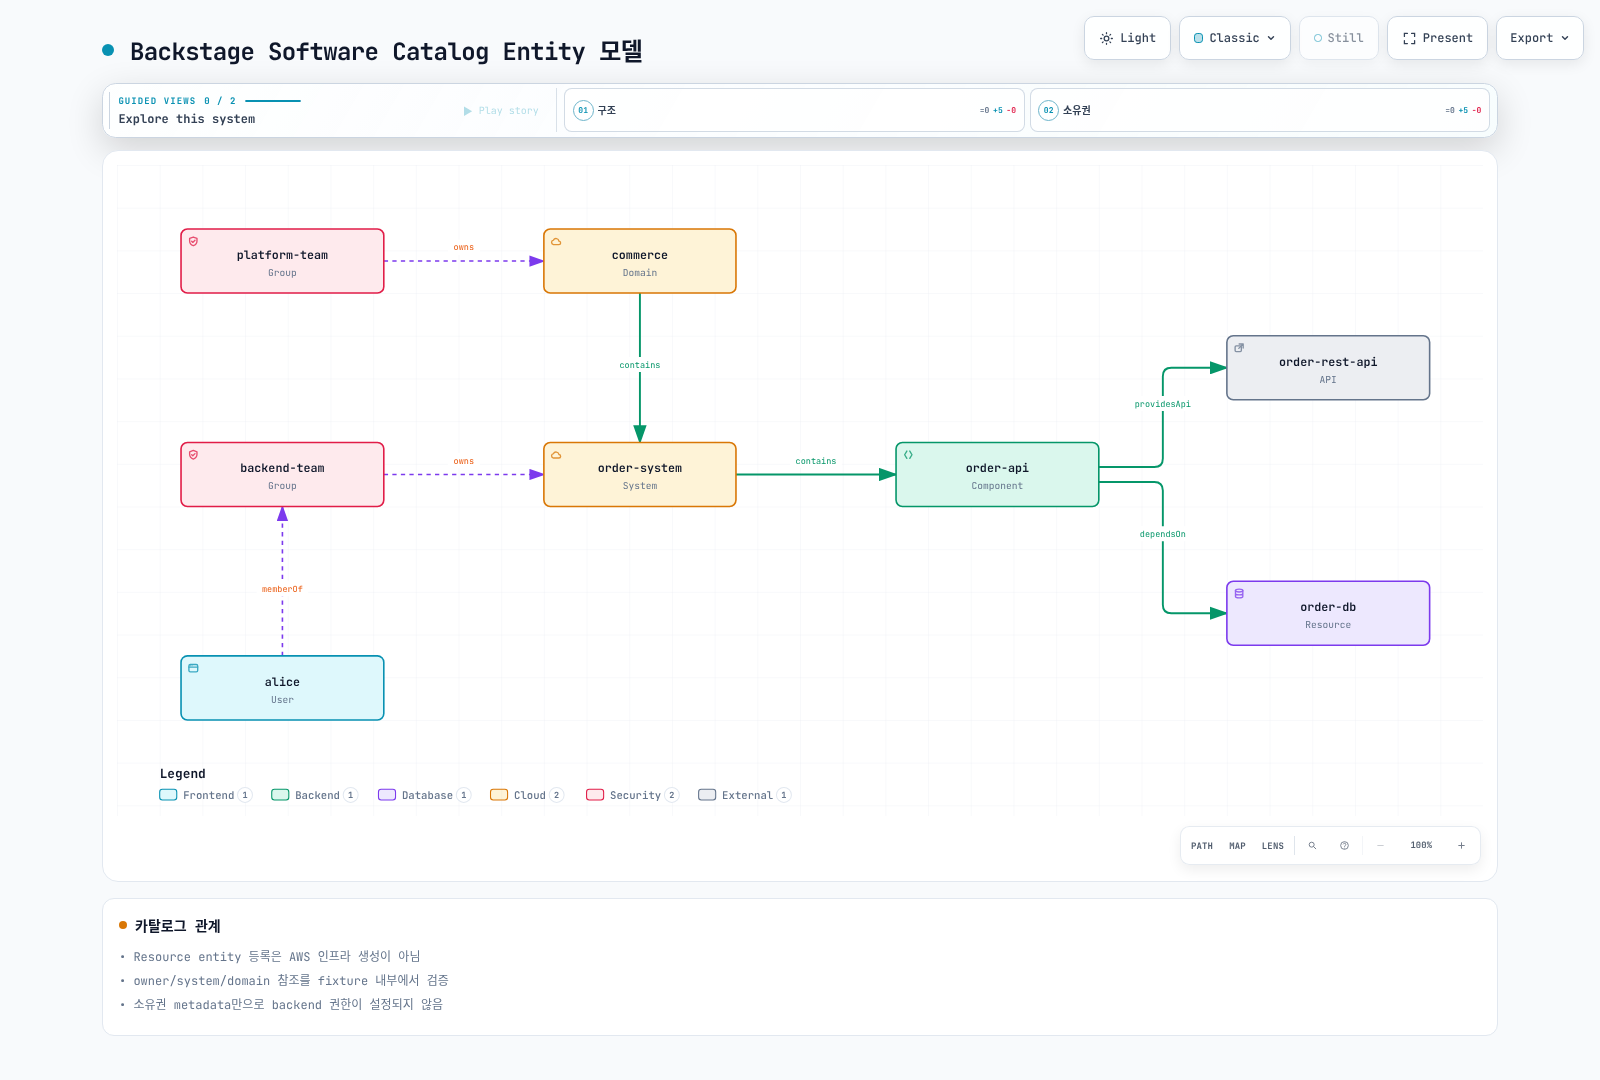Play the guided story
Image resolution: width=1600 pixels, height=1080 pixels.
501,111
